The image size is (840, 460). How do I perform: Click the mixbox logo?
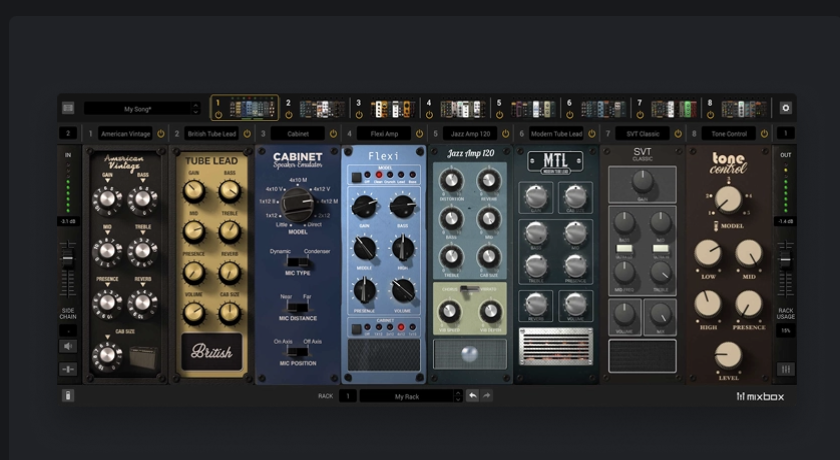(x=760, y=396)
